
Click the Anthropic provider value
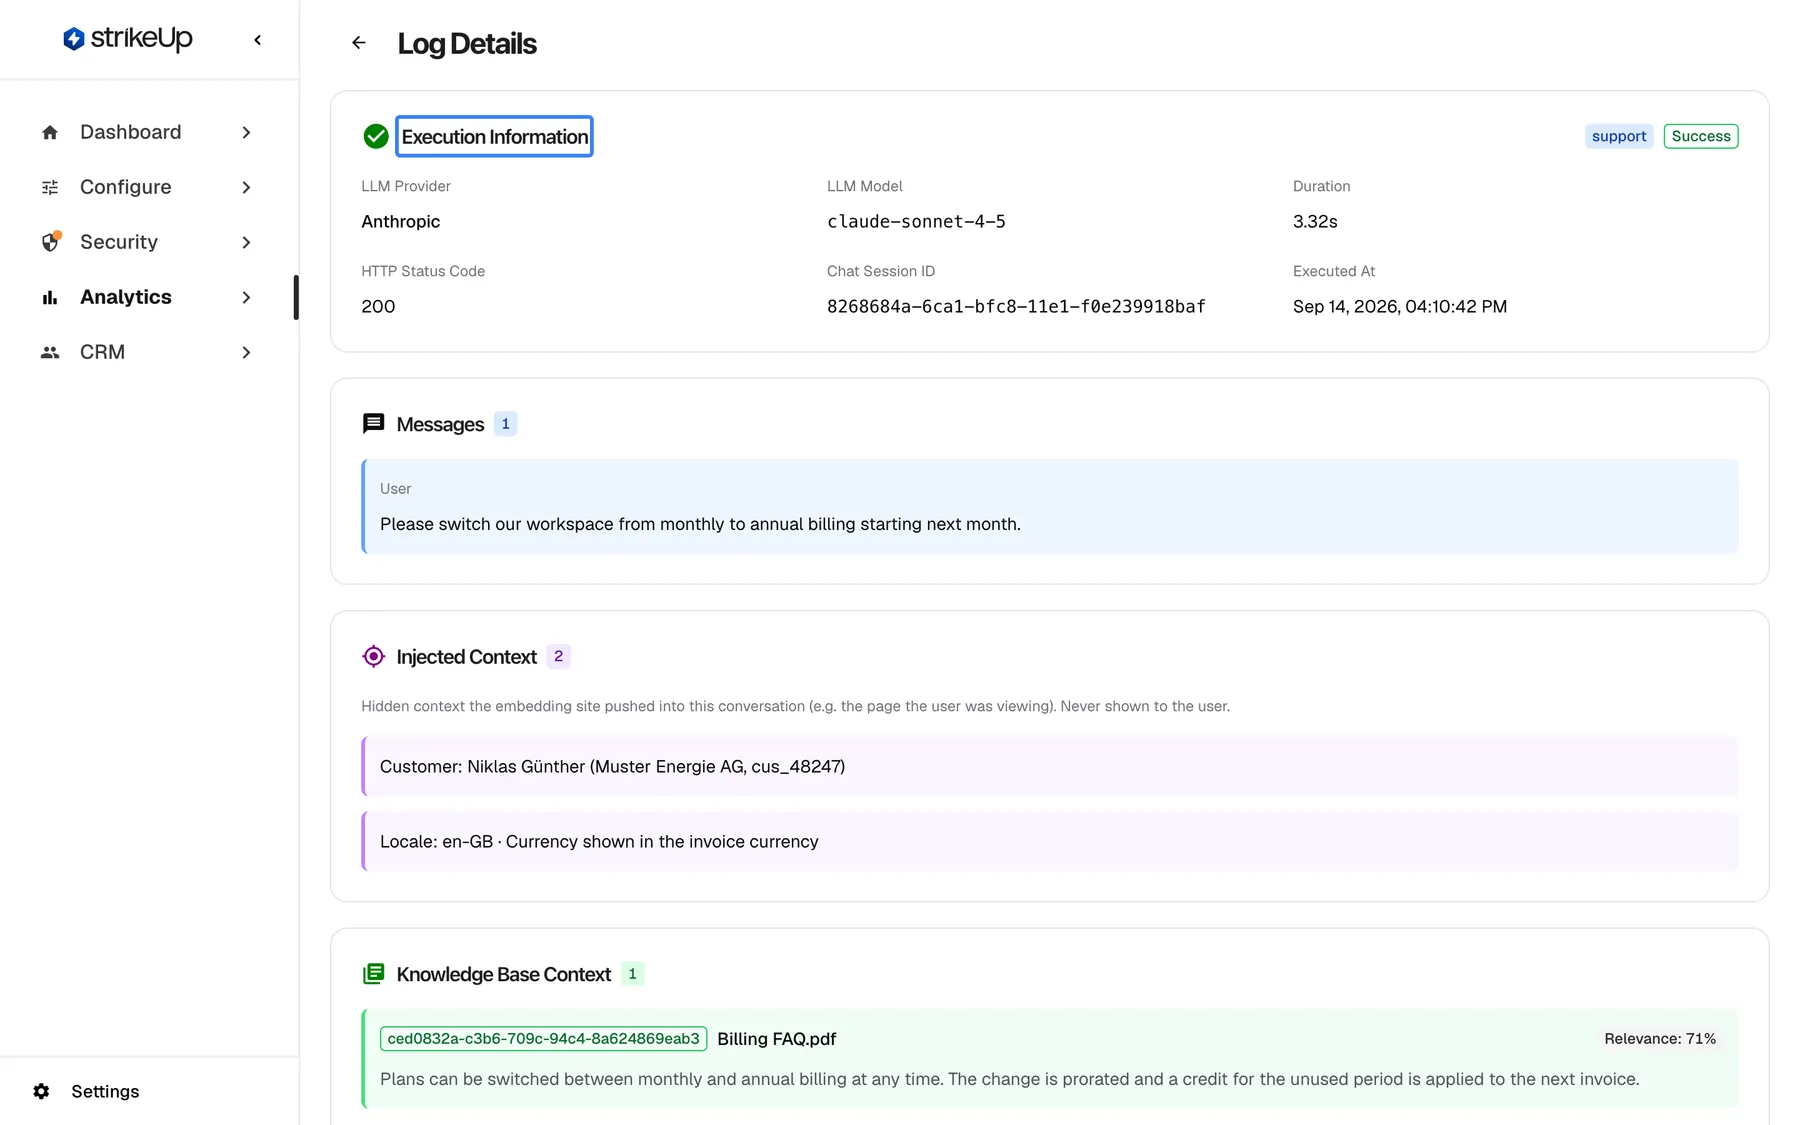[x=400, y=221]
